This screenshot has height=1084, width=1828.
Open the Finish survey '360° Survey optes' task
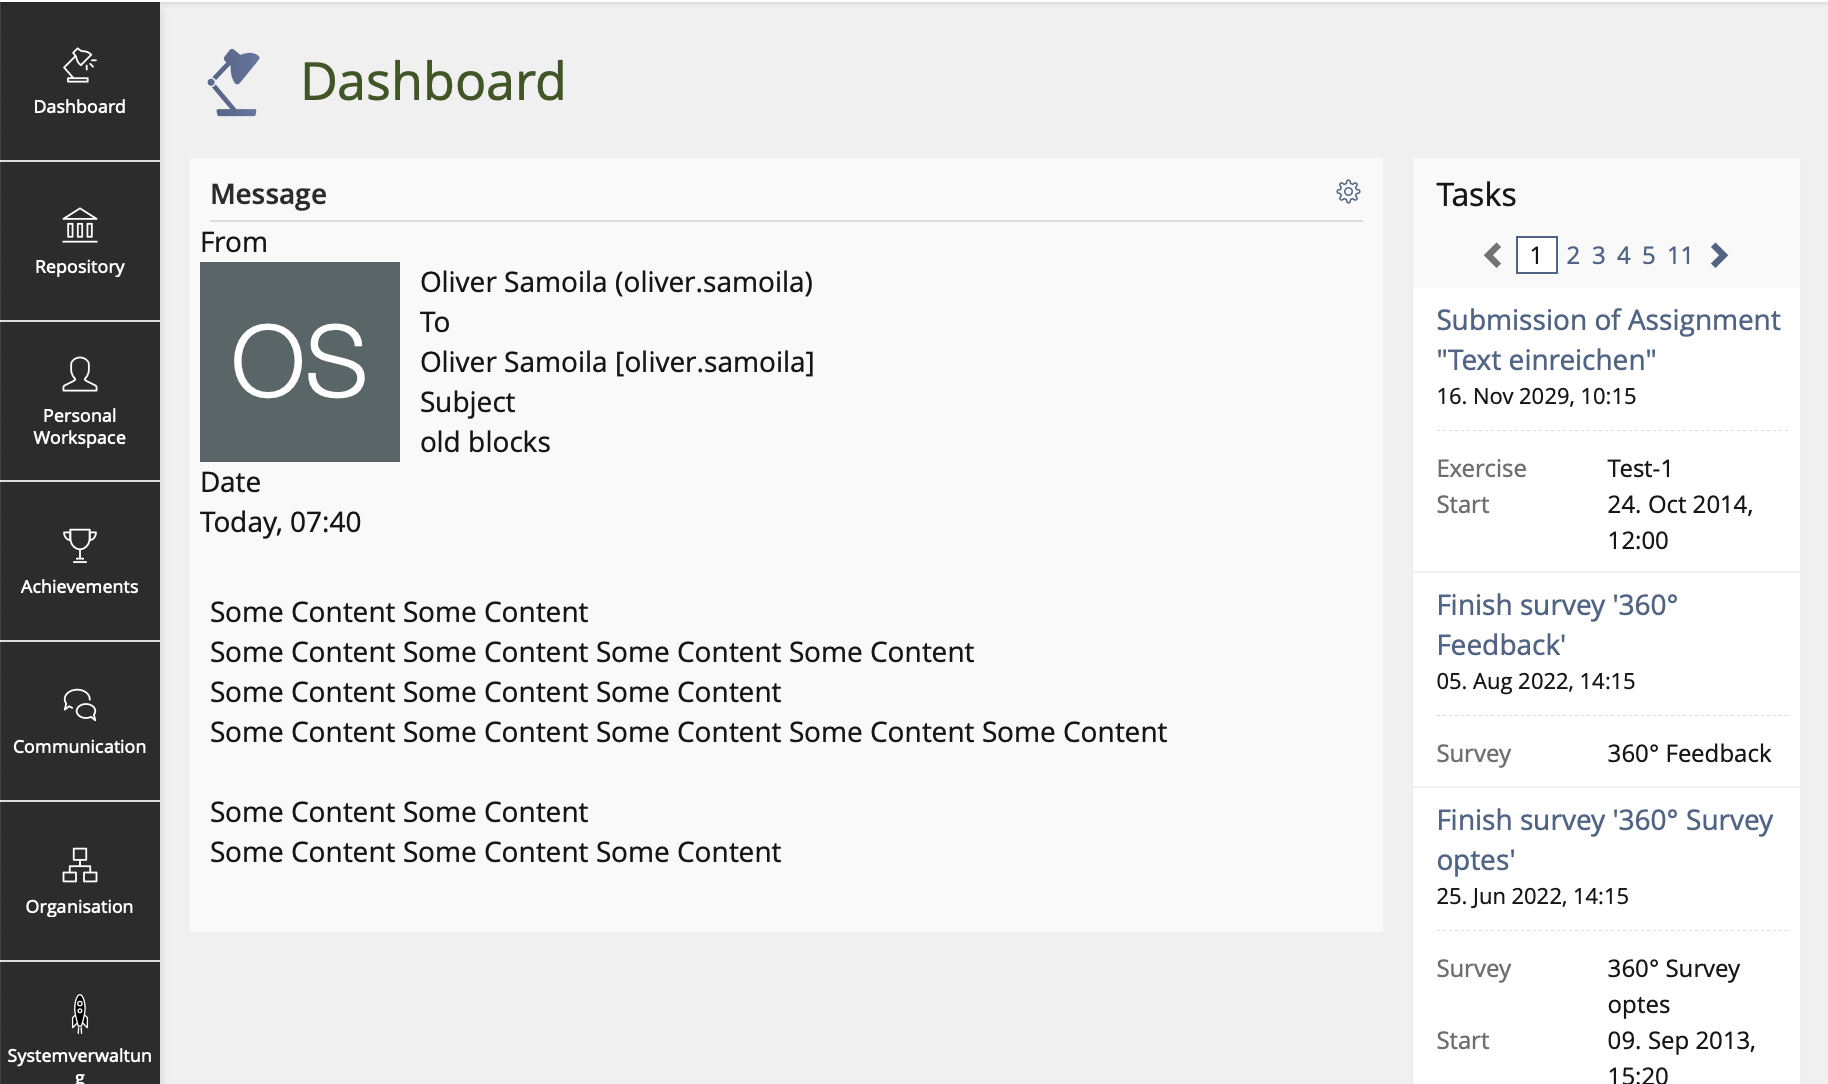tap(1604, 840)
